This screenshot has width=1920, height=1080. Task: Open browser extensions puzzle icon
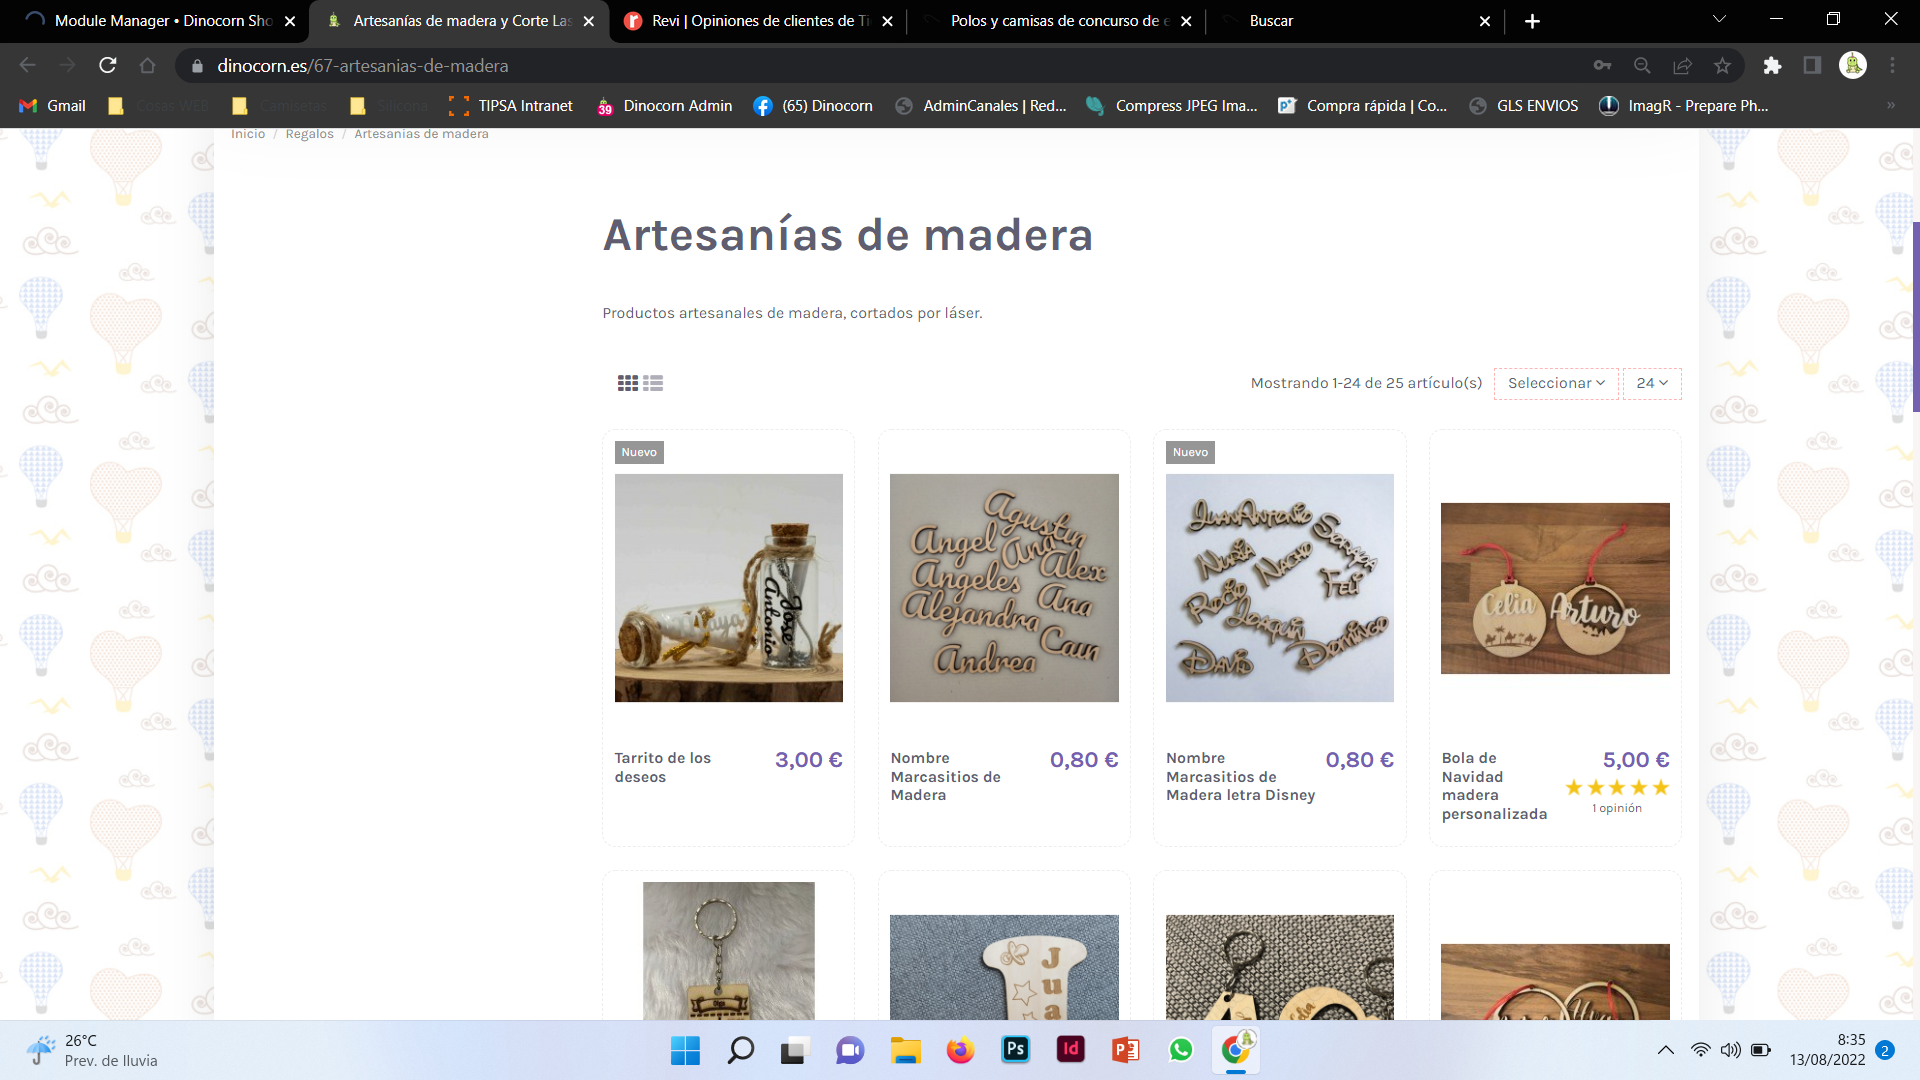pyautogui.click(x=1772, y=66)
